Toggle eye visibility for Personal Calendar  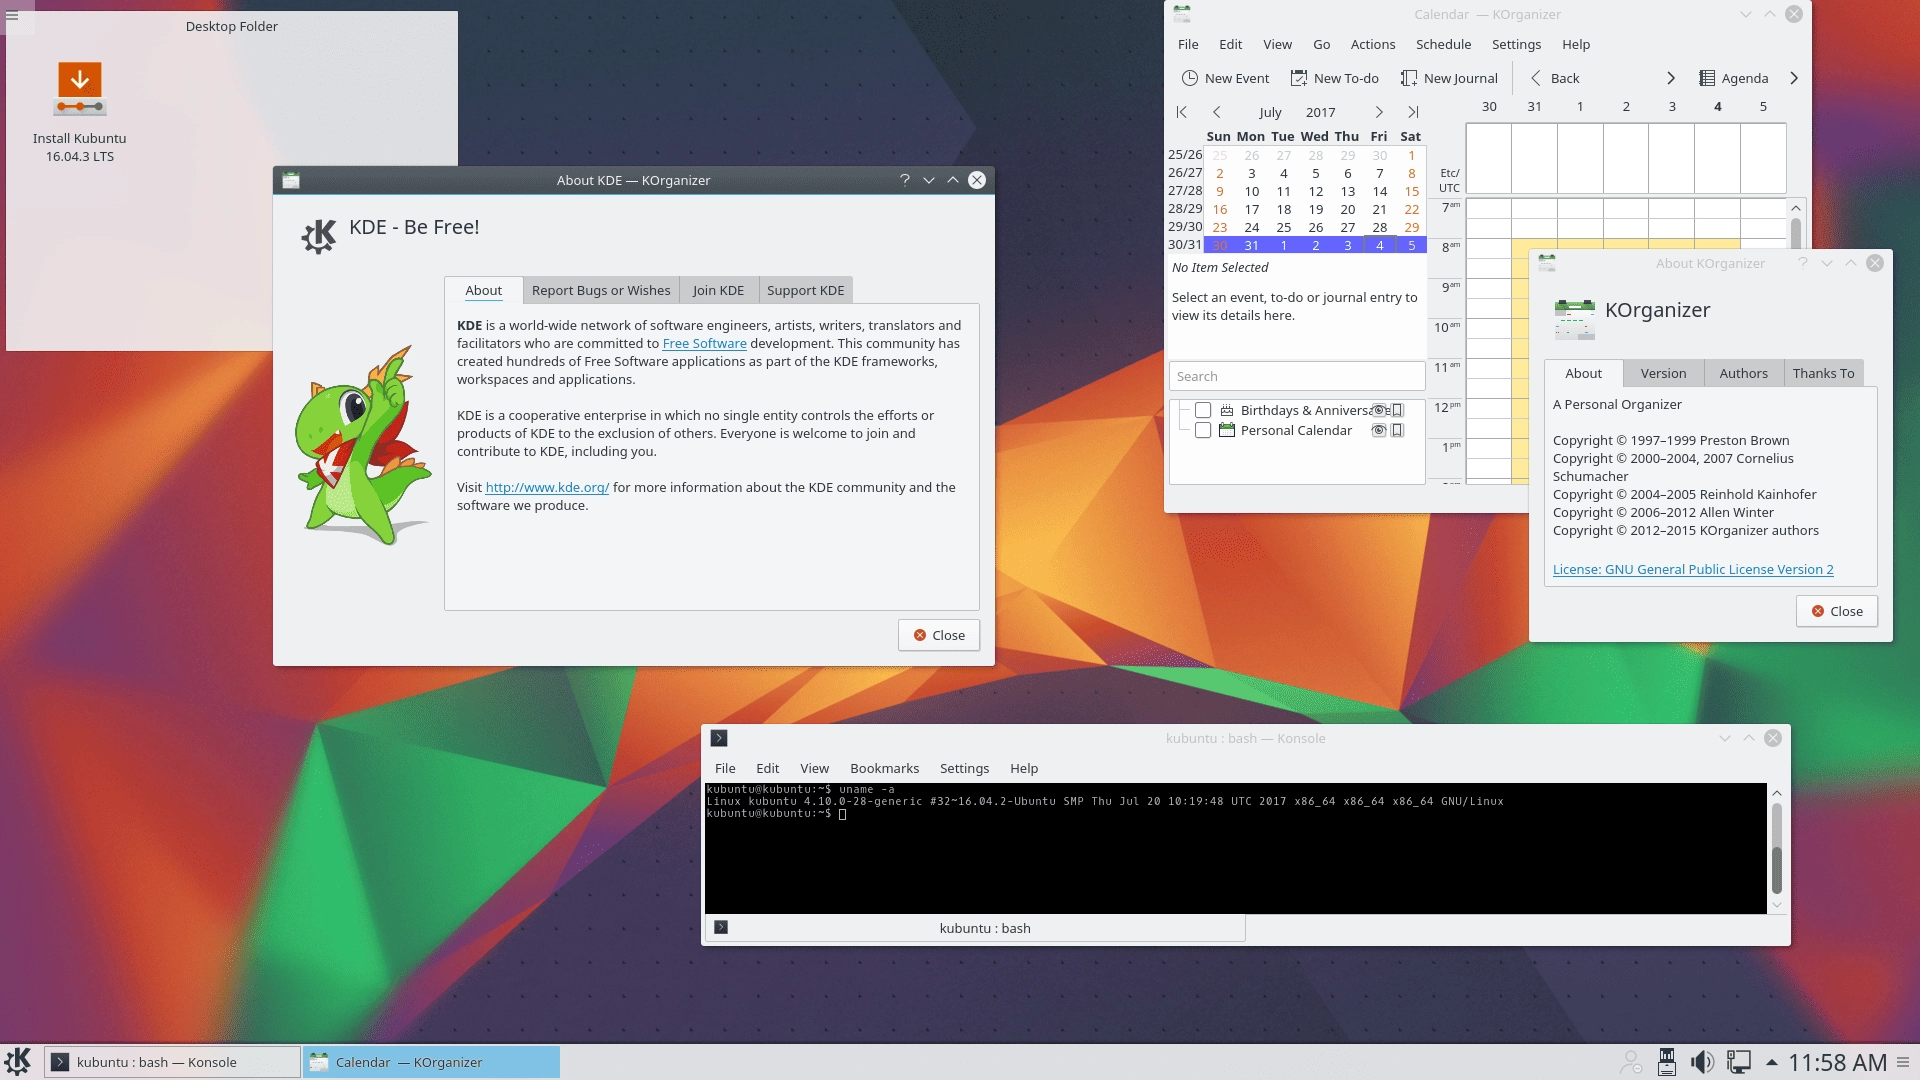(1379, 430)
